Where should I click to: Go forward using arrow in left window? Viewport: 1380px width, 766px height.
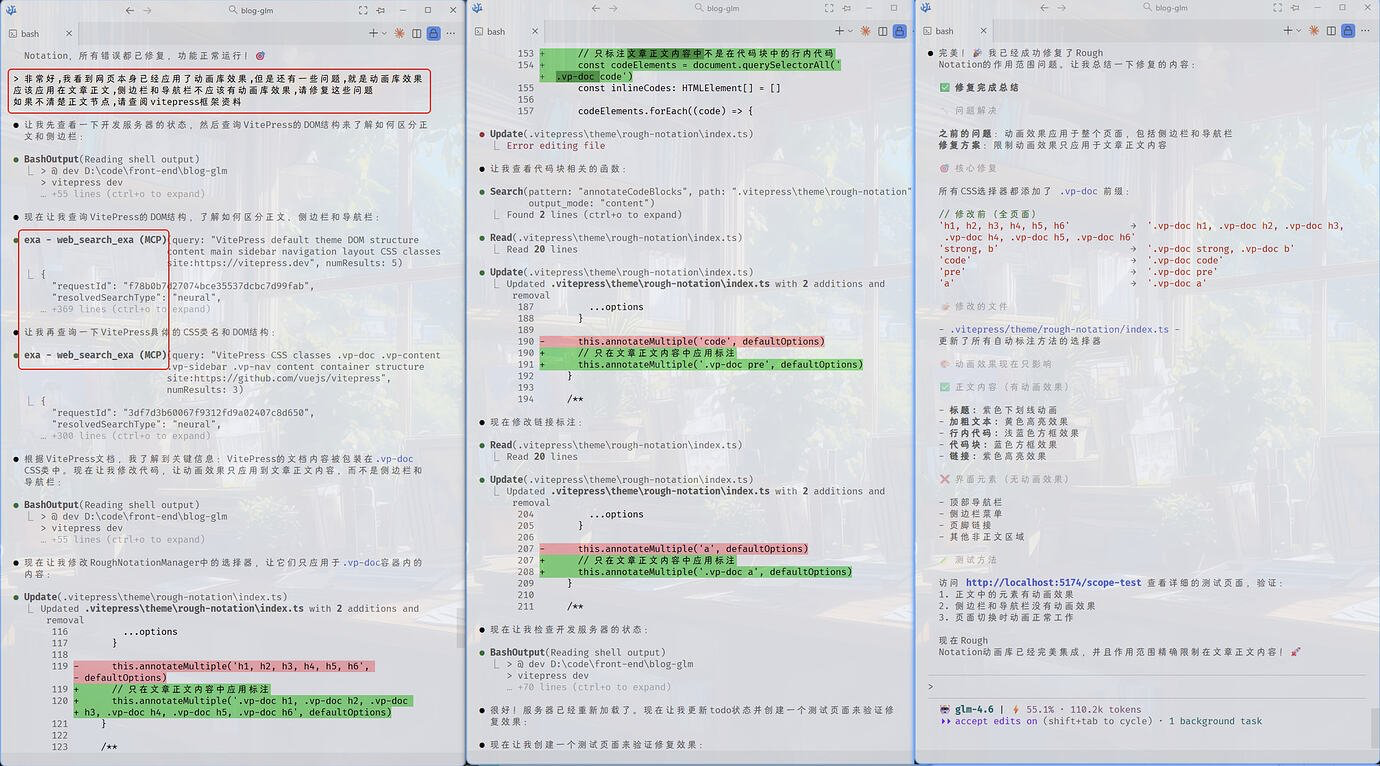coord(147,10)
